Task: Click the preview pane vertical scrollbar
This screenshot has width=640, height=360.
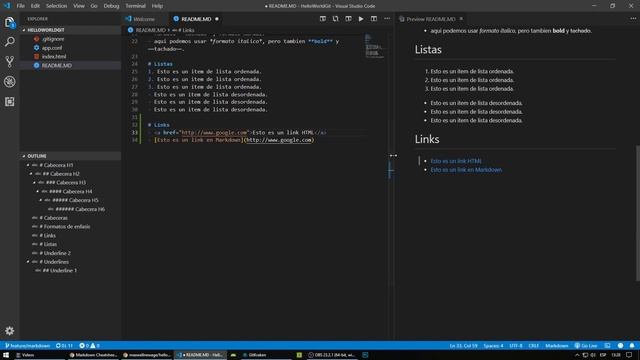Action: 638,213
